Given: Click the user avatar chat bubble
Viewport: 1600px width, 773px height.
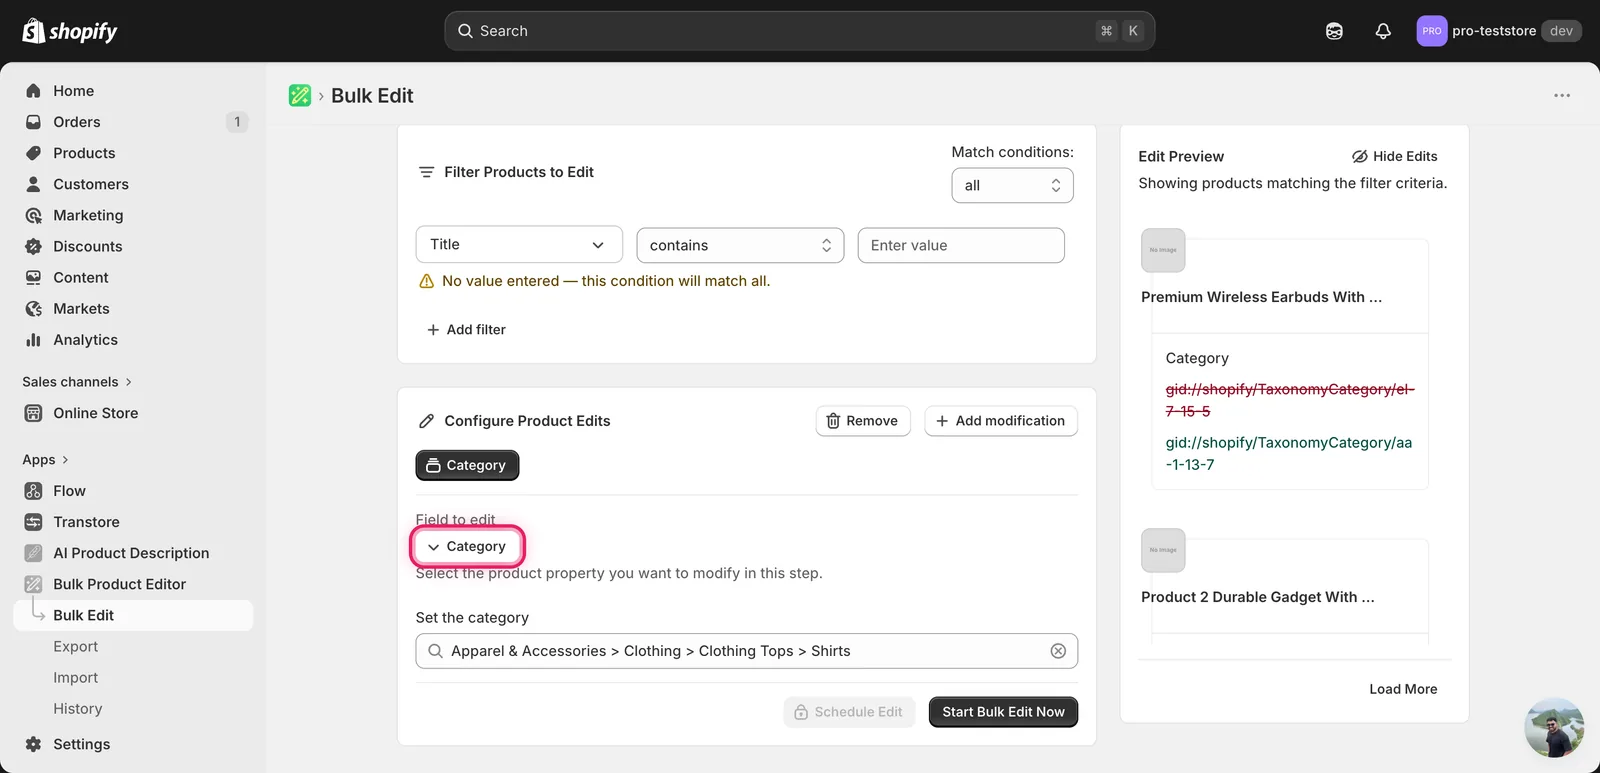Looking at the screenshot, I should point(1554,728).
